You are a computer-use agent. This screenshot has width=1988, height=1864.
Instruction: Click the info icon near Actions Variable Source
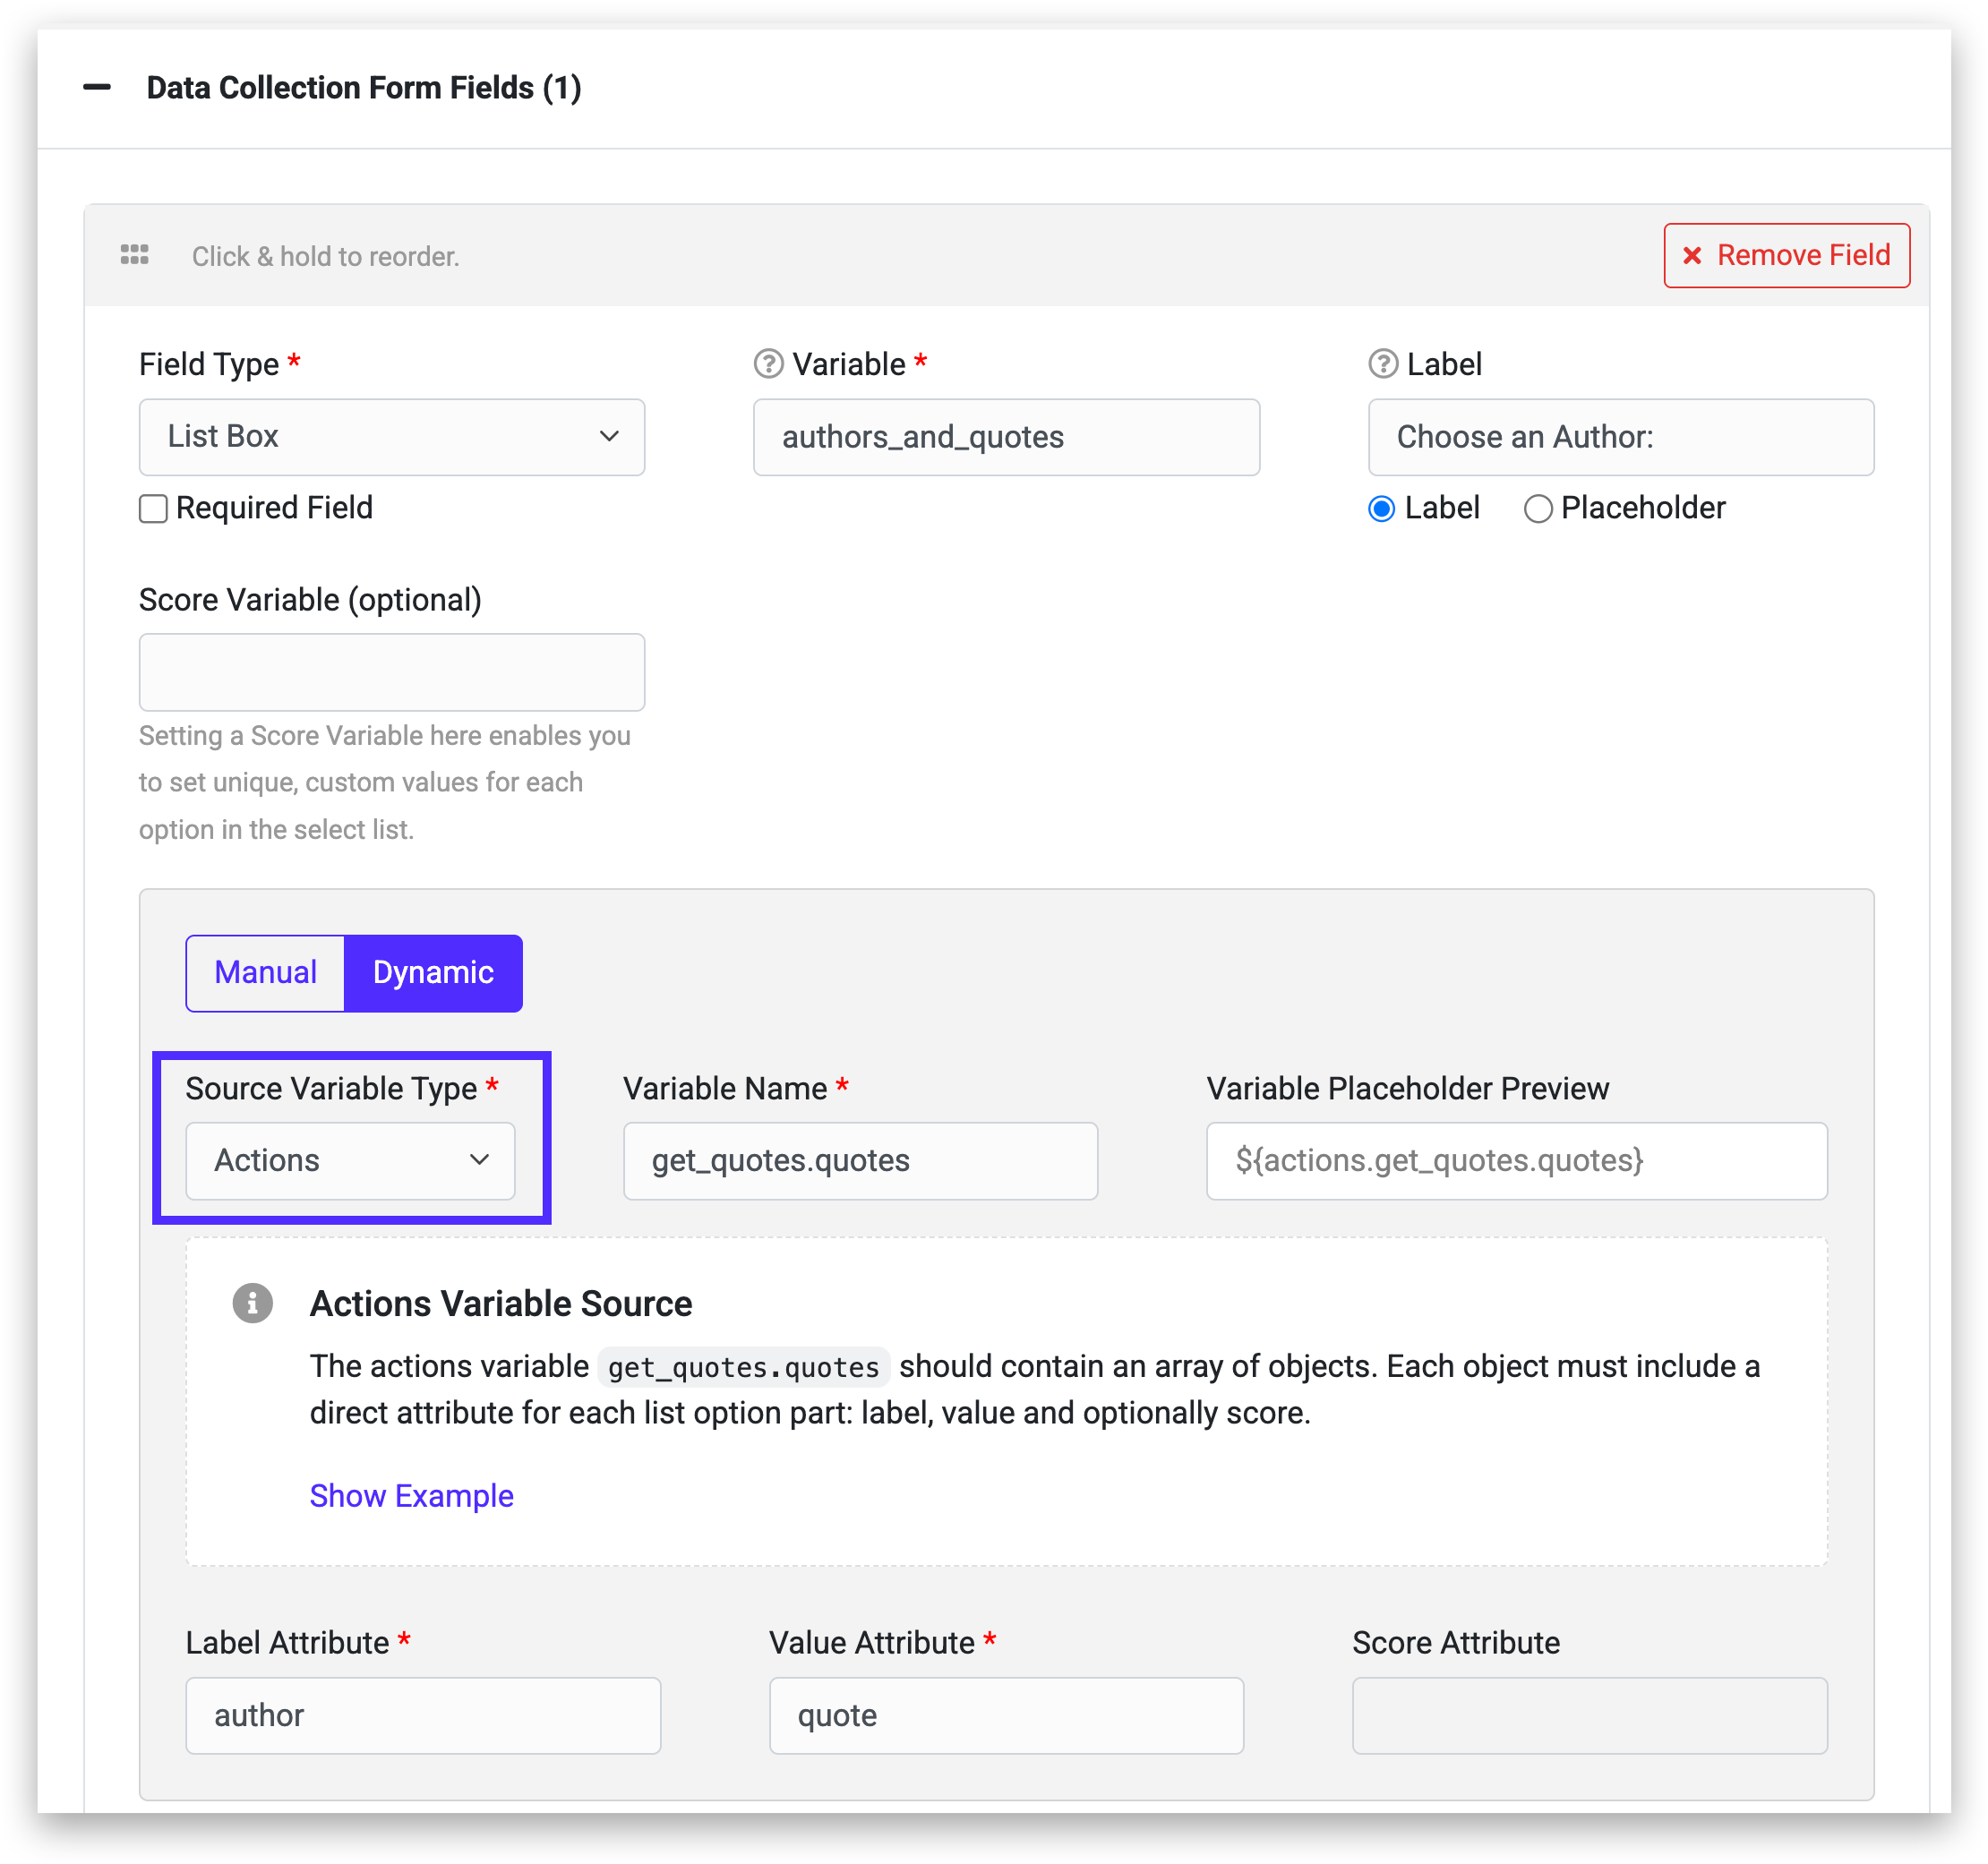(252, 1303)
